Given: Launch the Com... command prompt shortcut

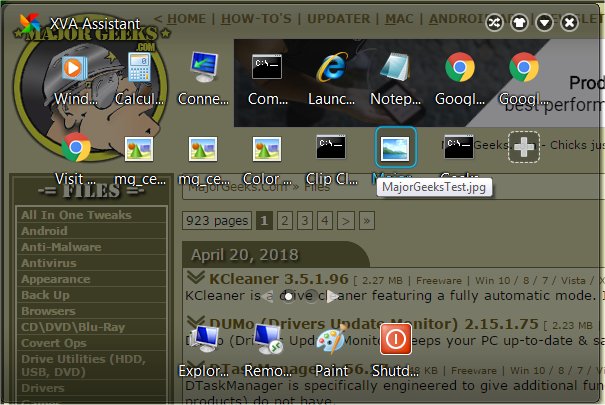Looking at the screenshot, I should coord(267,80).
